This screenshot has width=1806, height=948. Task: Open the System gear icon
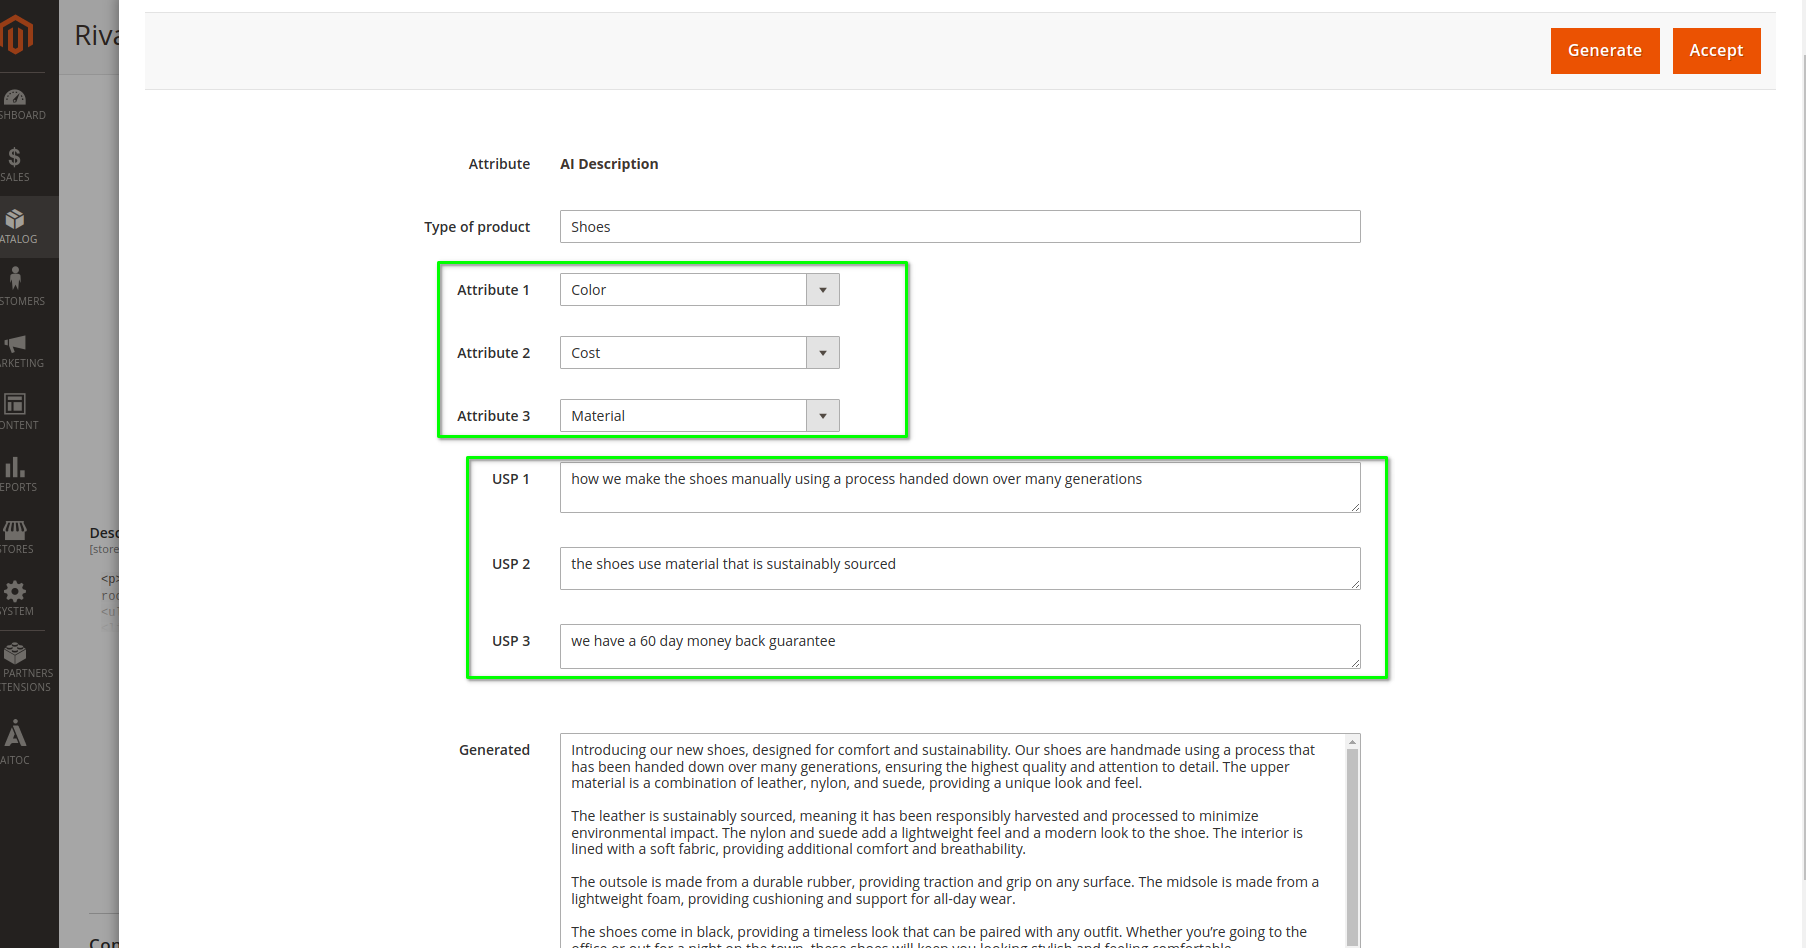[15, 591]
